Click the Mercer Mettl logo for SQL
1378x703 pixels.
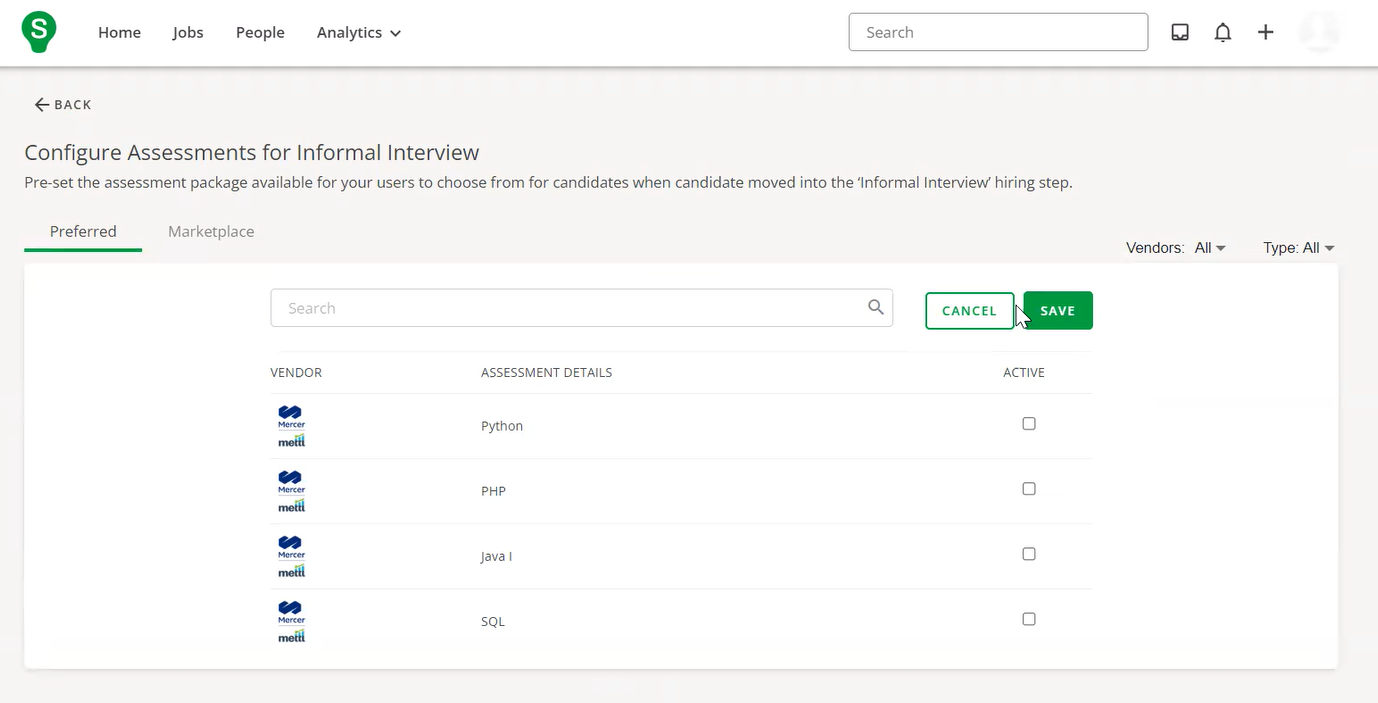click(x=291, y=621)
